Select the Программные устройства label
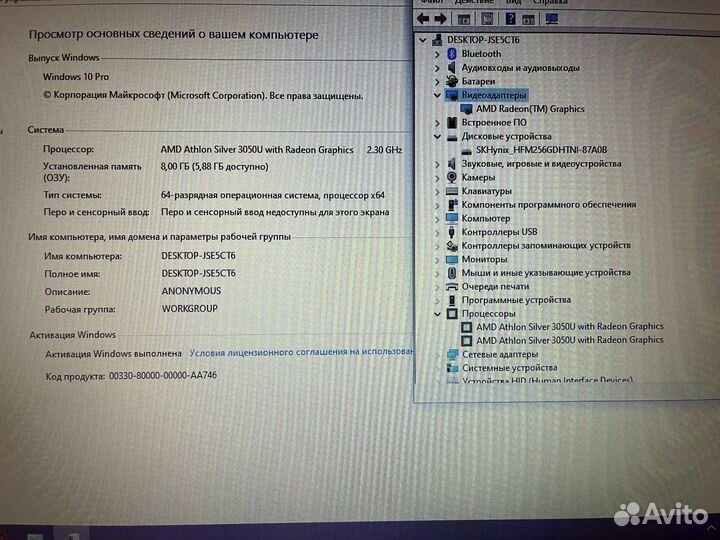Screen dimensions: 720x540 point(516,300)
